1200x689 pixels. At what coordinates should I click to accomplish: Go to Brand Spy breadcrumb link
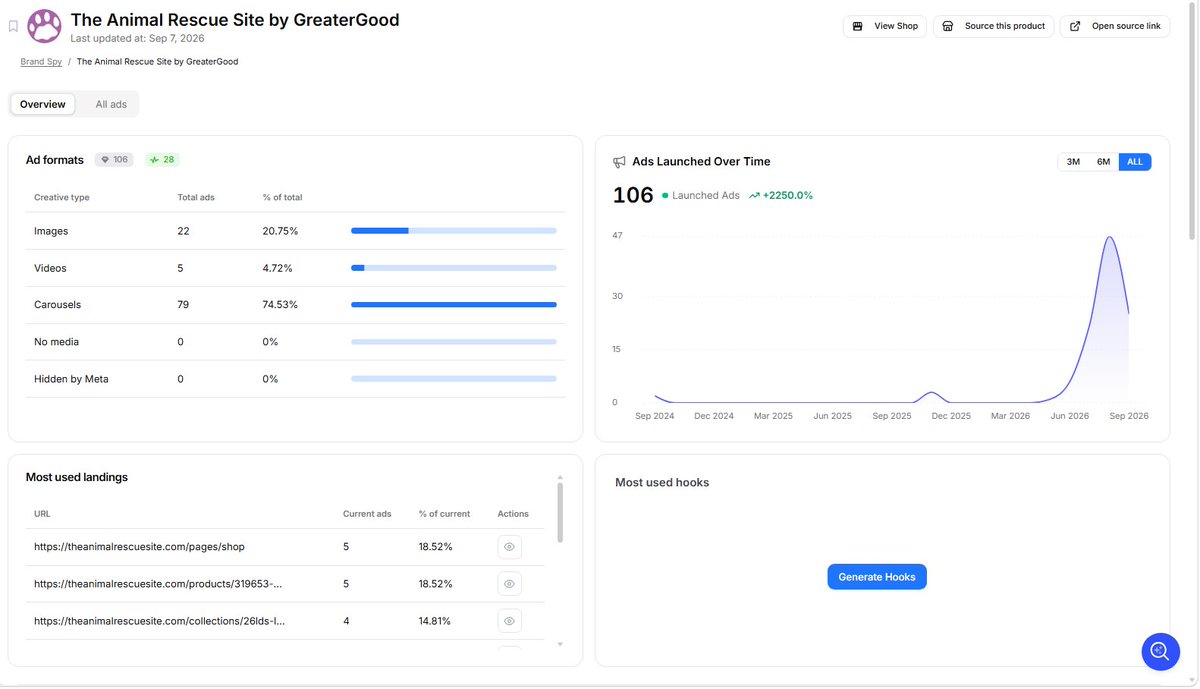[41, 62]
